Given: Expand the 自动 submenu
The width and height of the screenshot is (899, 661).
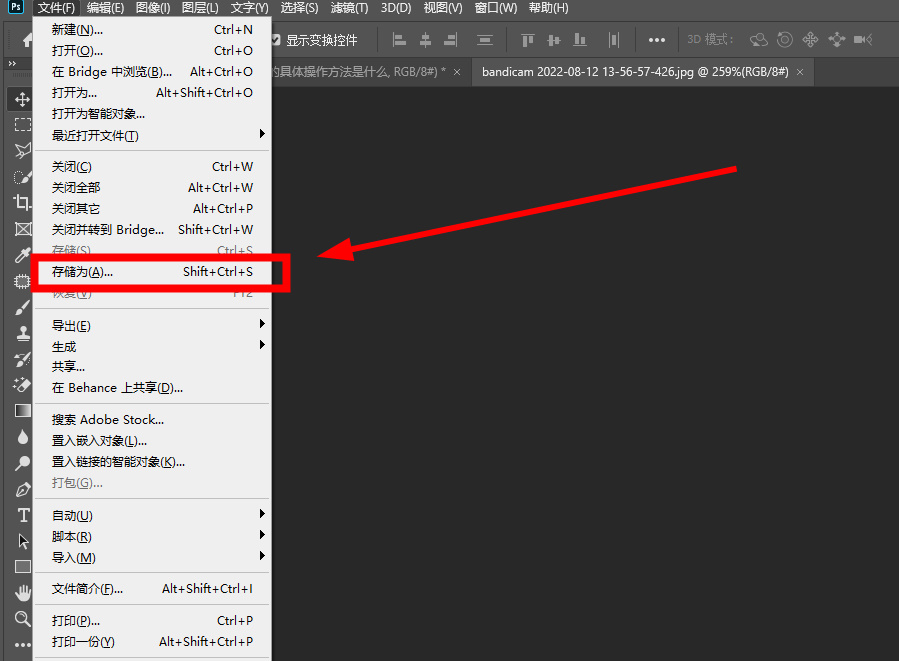Looking at the screenshot, I should point(150,516).
